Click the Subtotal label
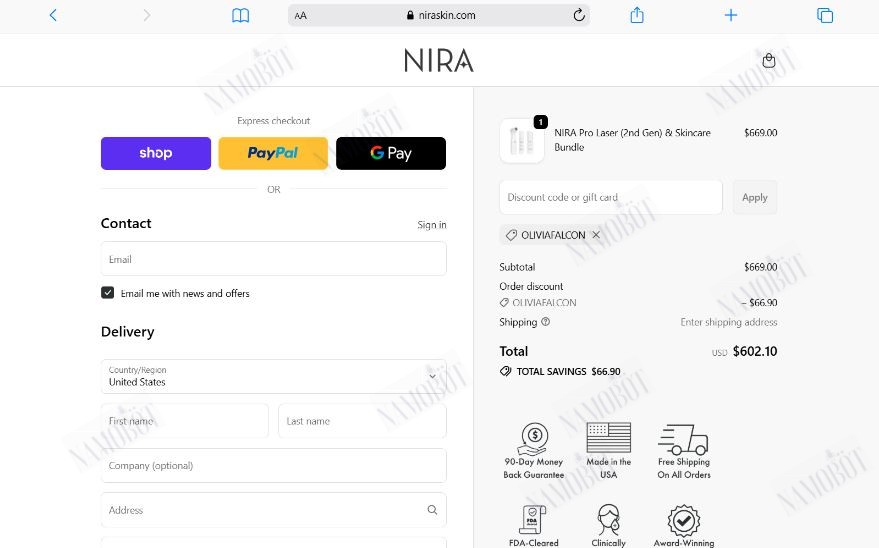 point(517,267)
